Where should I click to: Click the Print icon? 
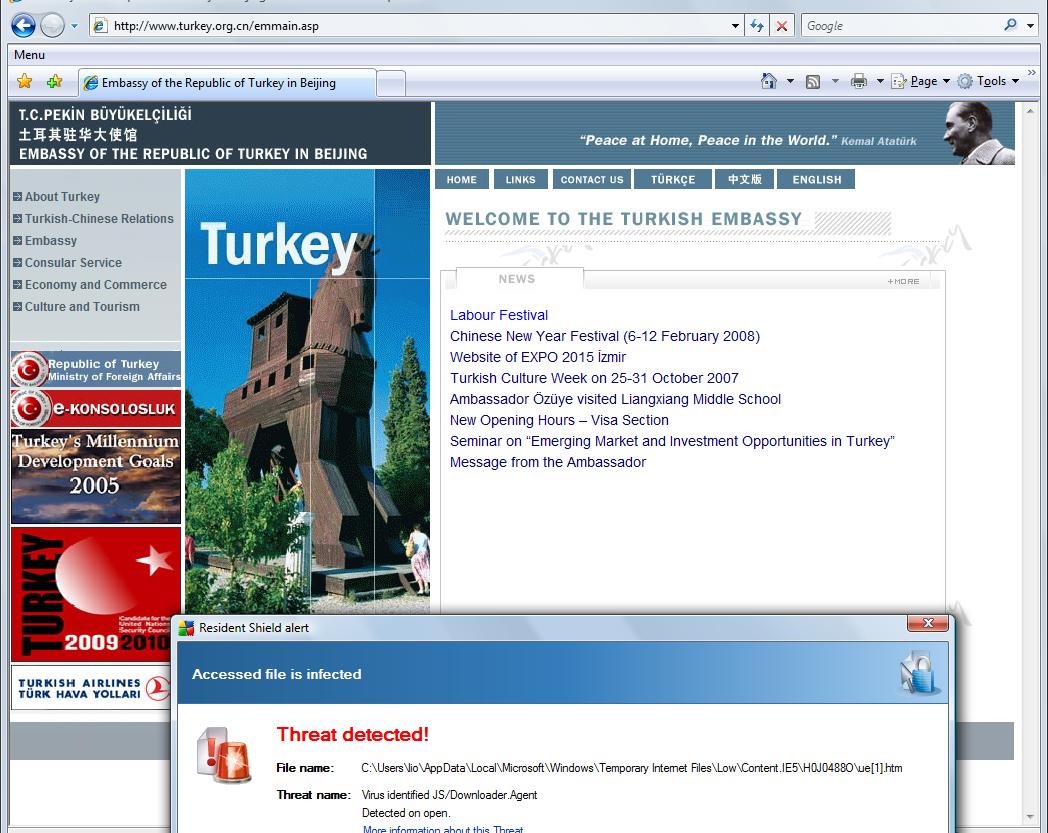[859, 82]
